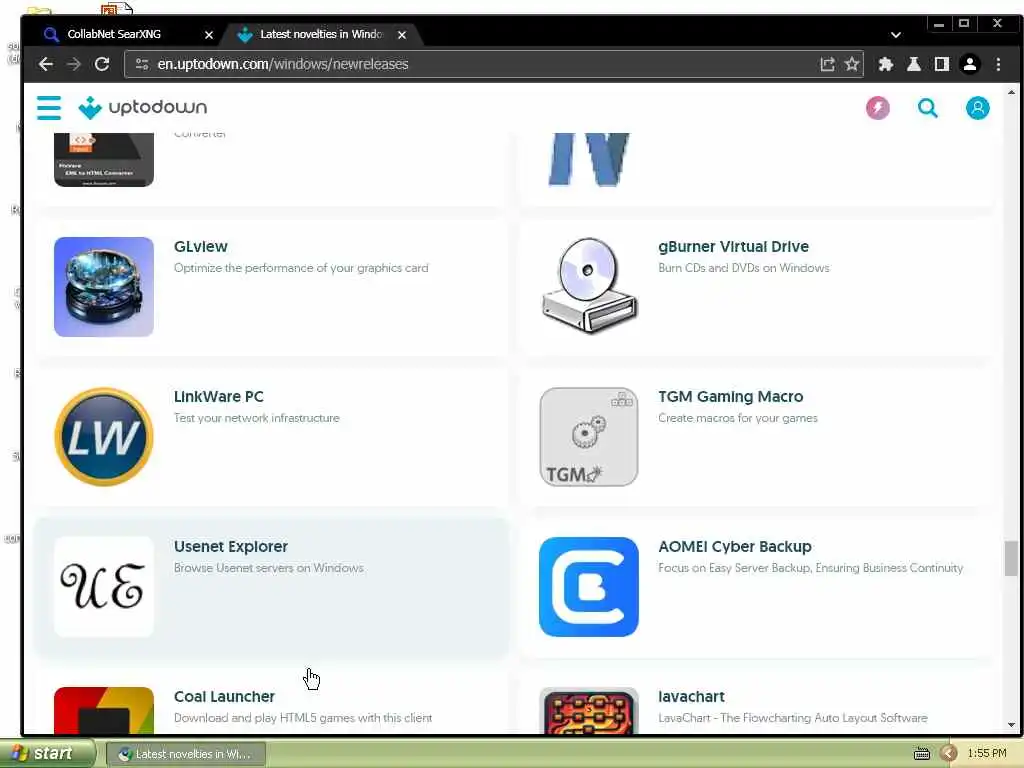Open the browser extensions puzzle icon
1024x768 pixels.
pyautogui.click(x=886, y=64)
